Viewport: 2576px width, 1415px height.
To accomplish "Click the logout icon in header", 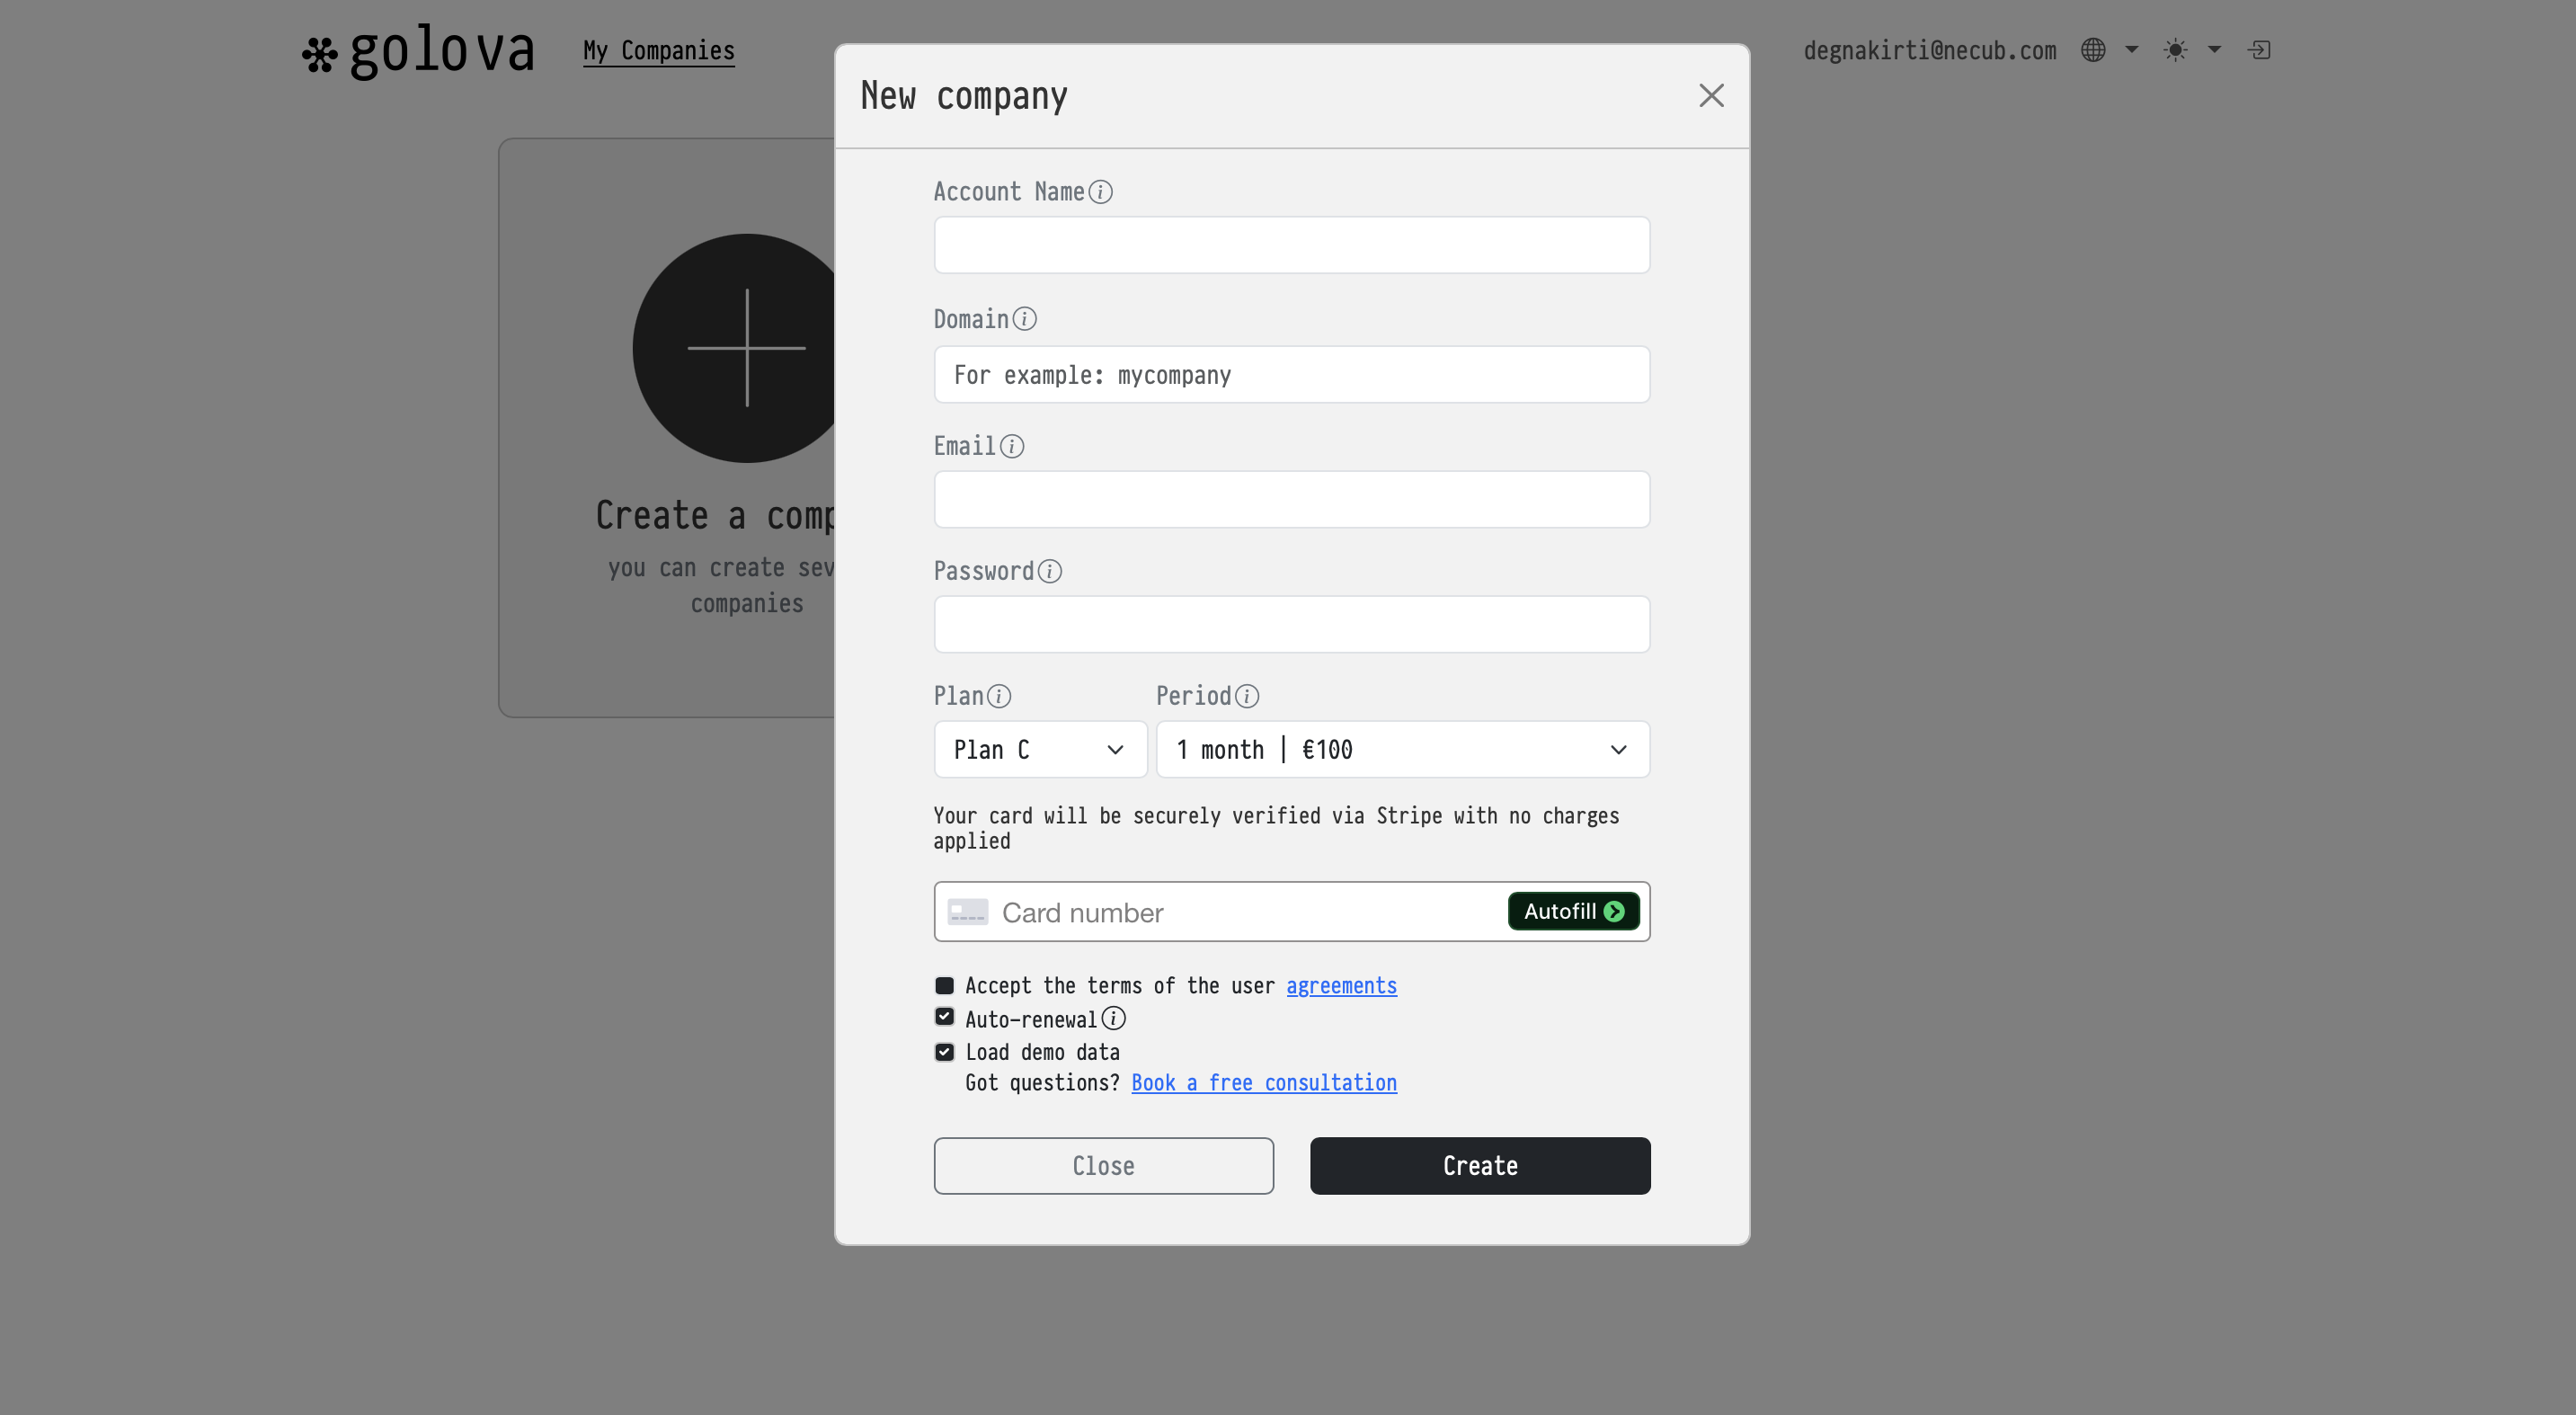I will click(x=2259, y=50).
